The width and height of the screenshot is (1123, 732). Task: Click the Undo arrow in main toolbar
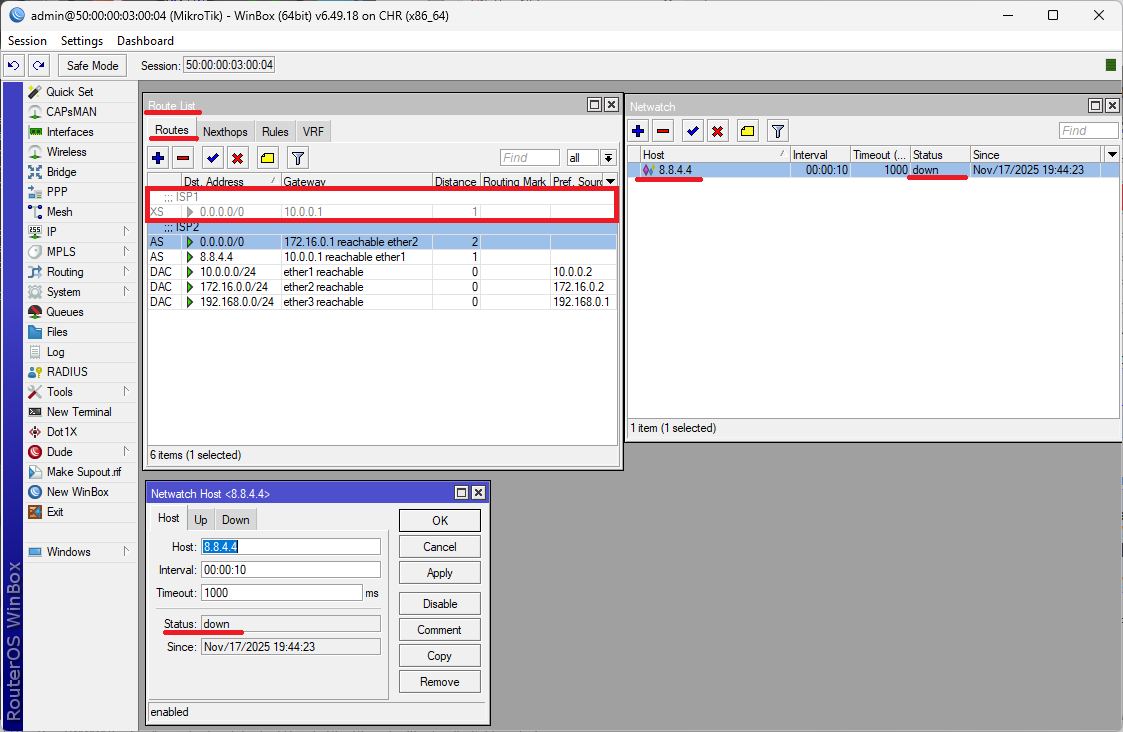coord(13,65)
